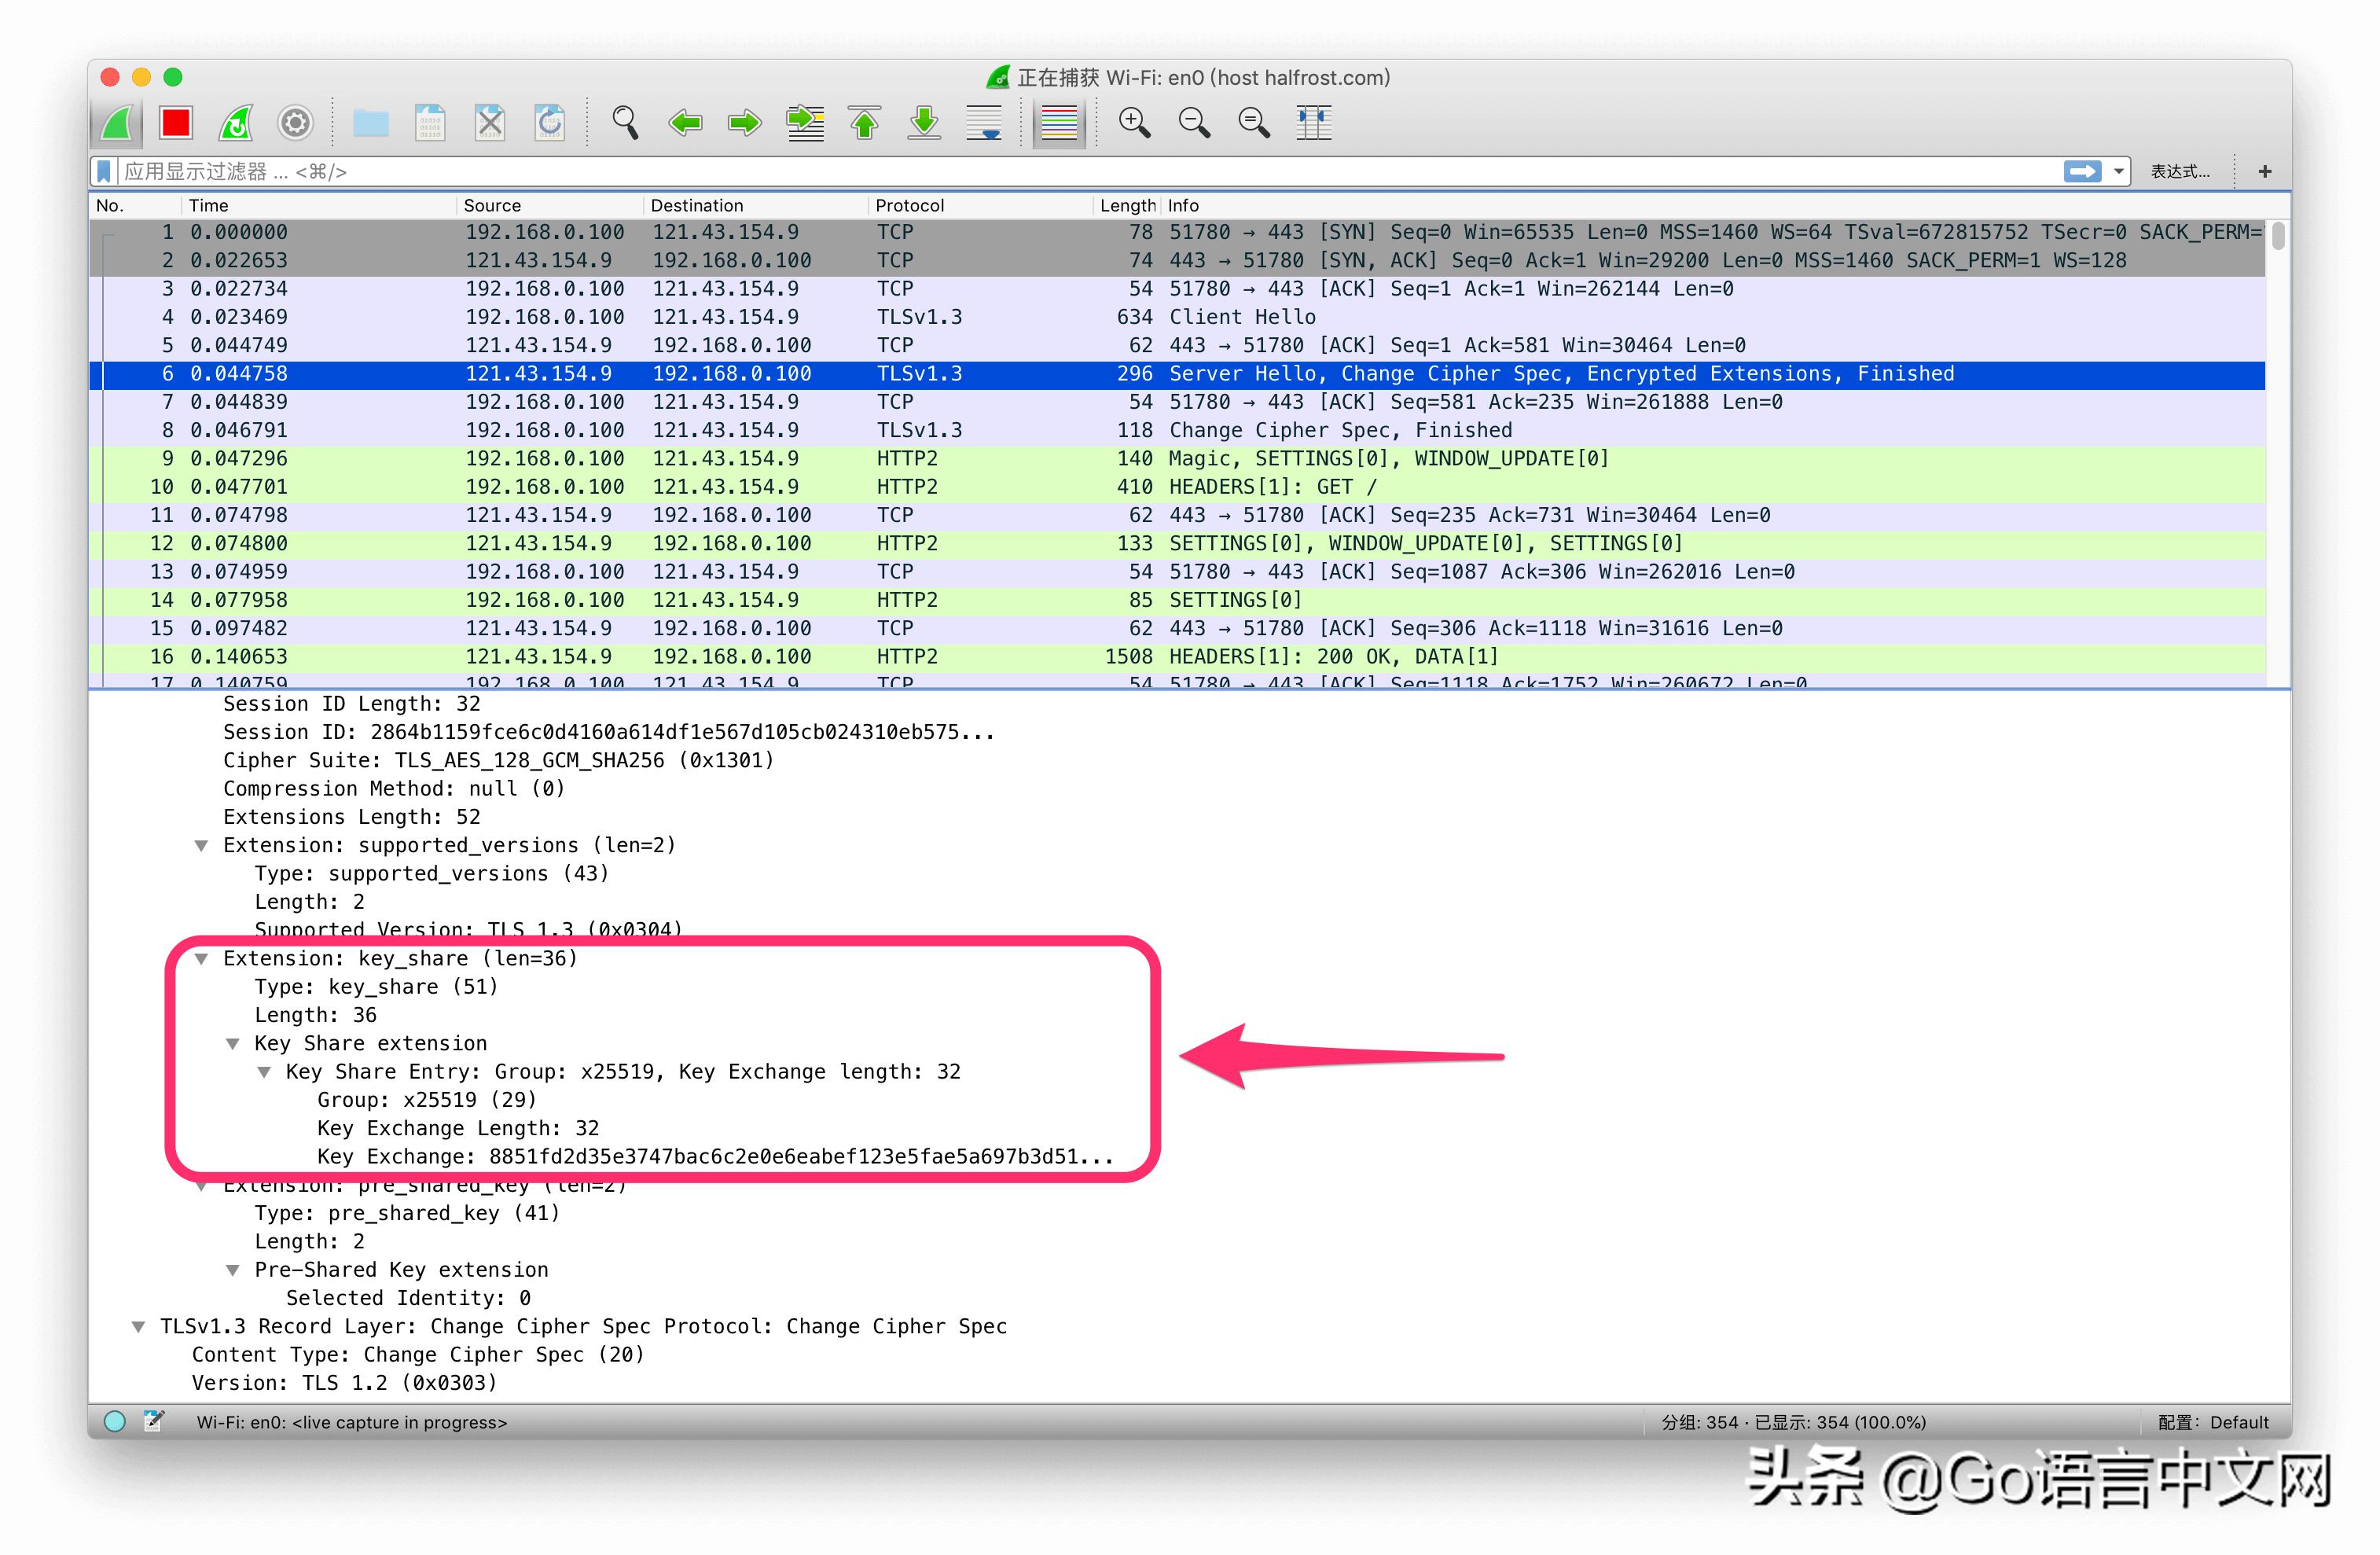Viewport: 2380px width, 1555px height.
Task: Add a filter button with plus
Action: click(x=2265, y=172)
